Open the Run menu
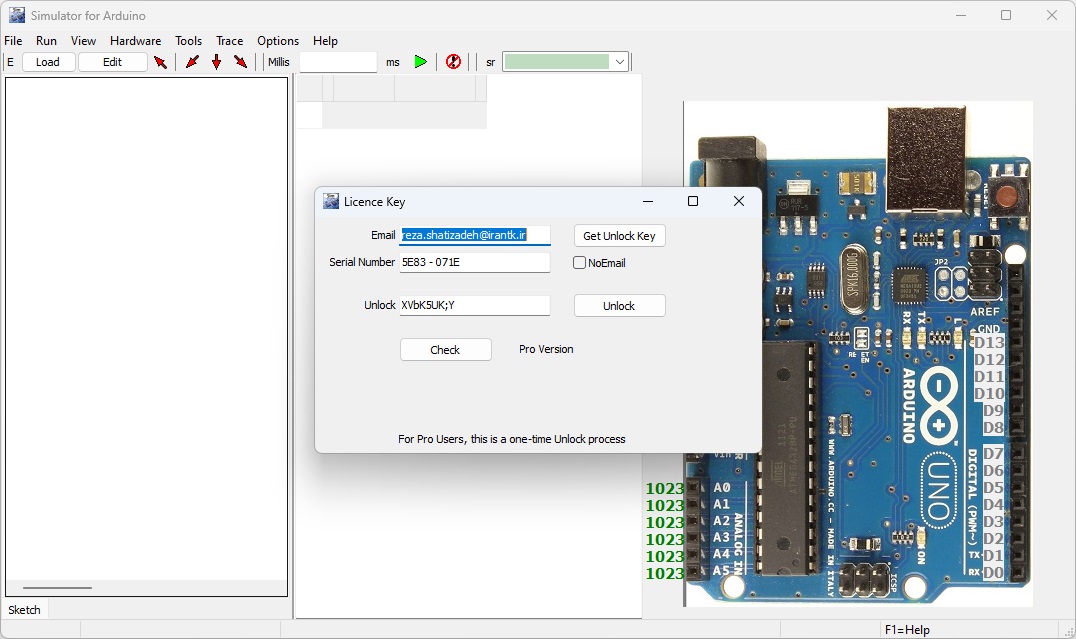This screenshot has width=1076, height=639. [x=46, y=40]
